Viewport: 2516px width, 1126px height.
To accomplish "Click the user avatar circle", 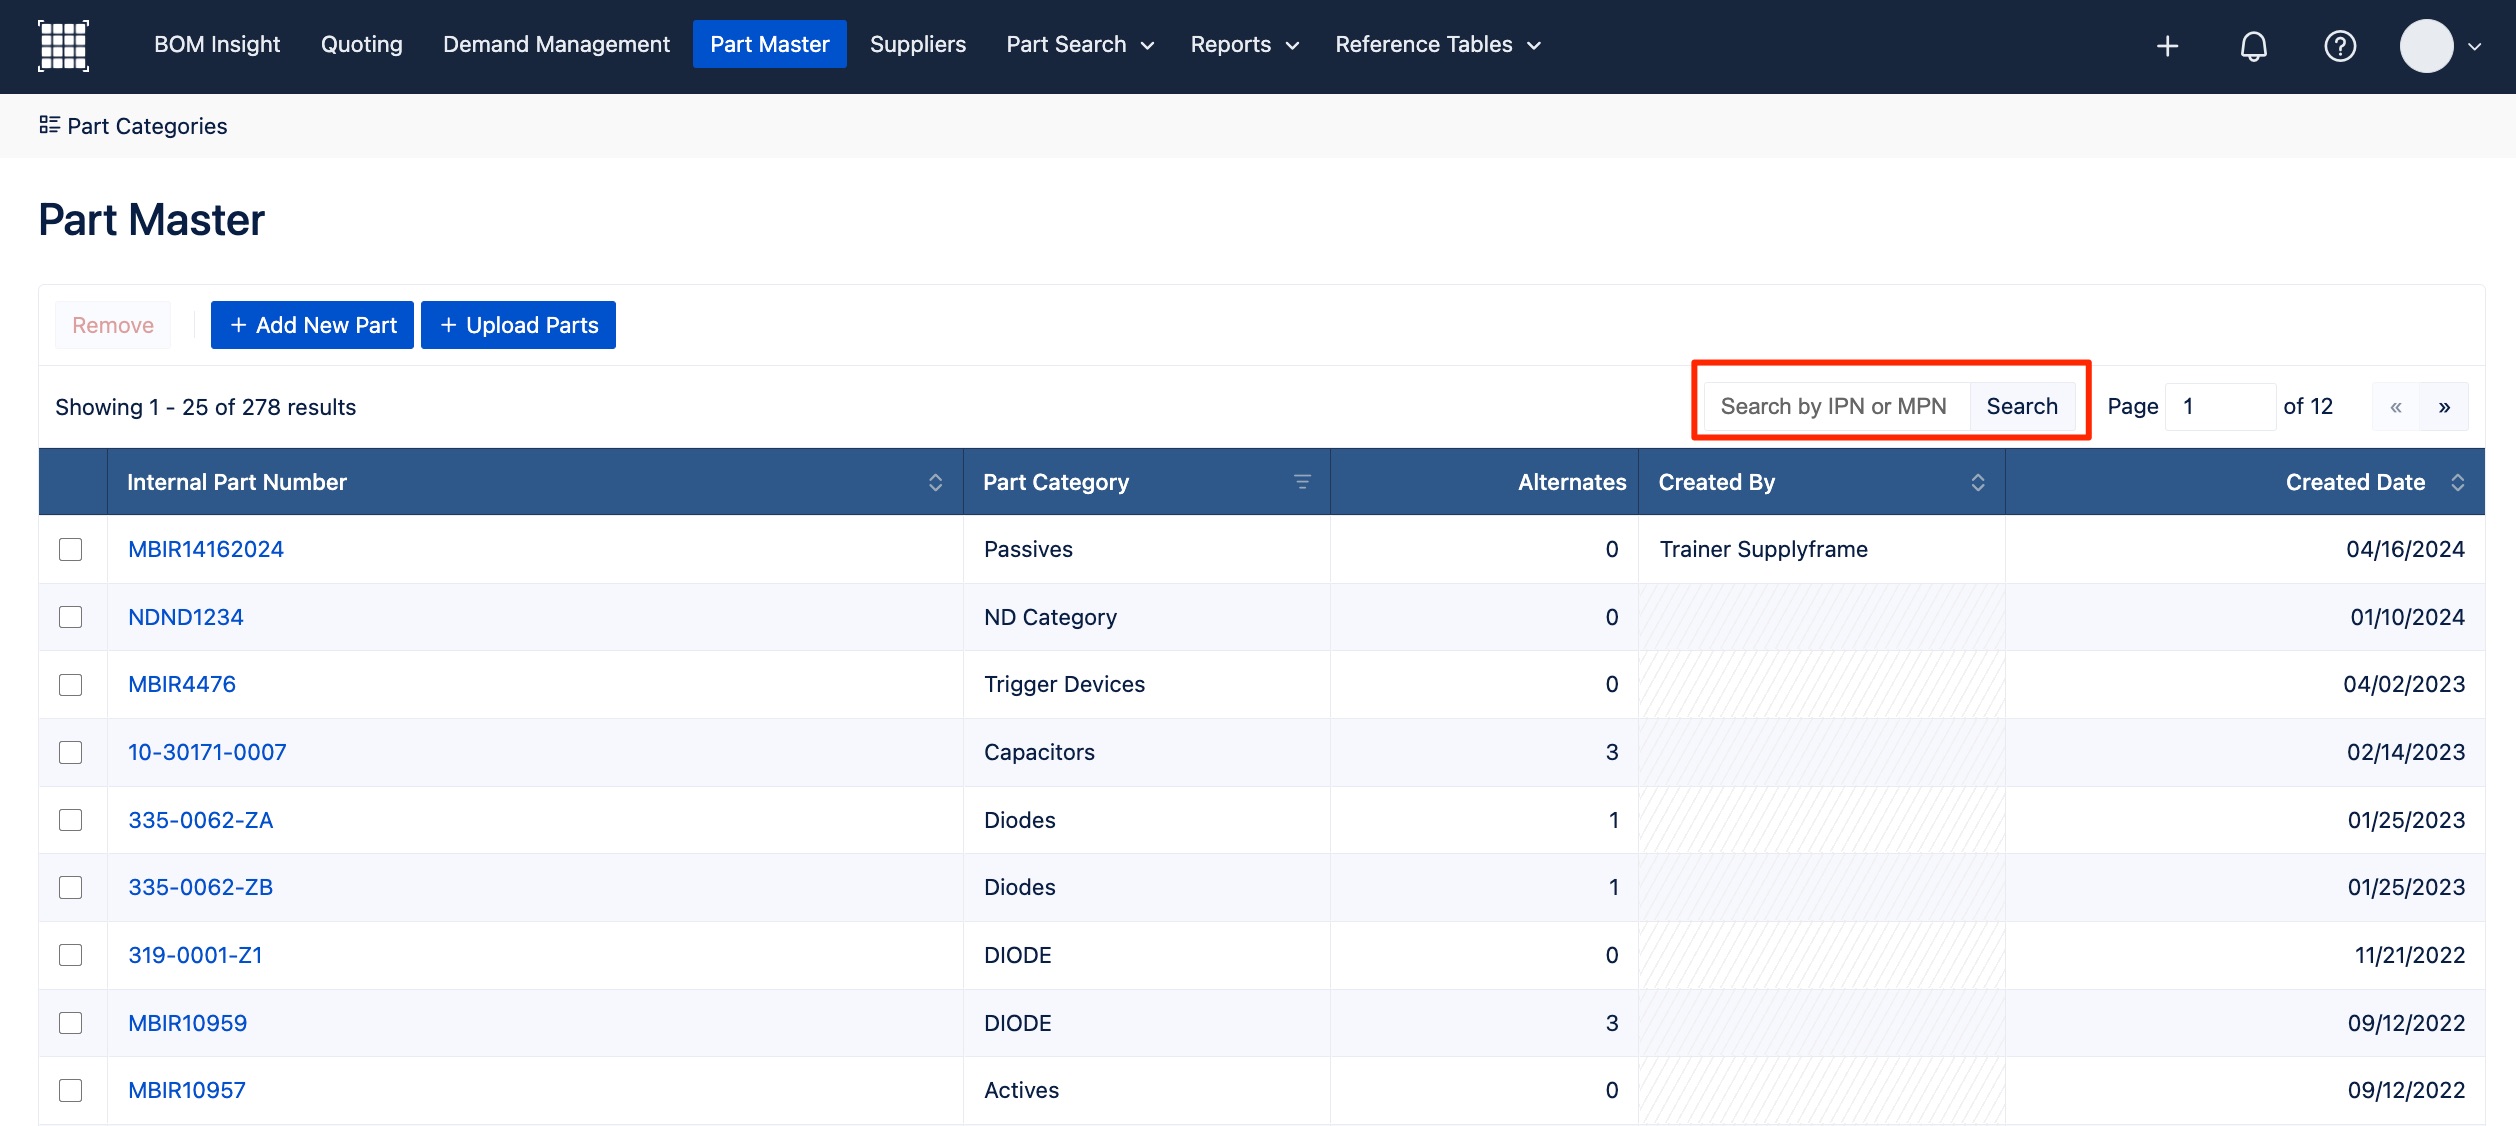I will tap(2426, 46).
